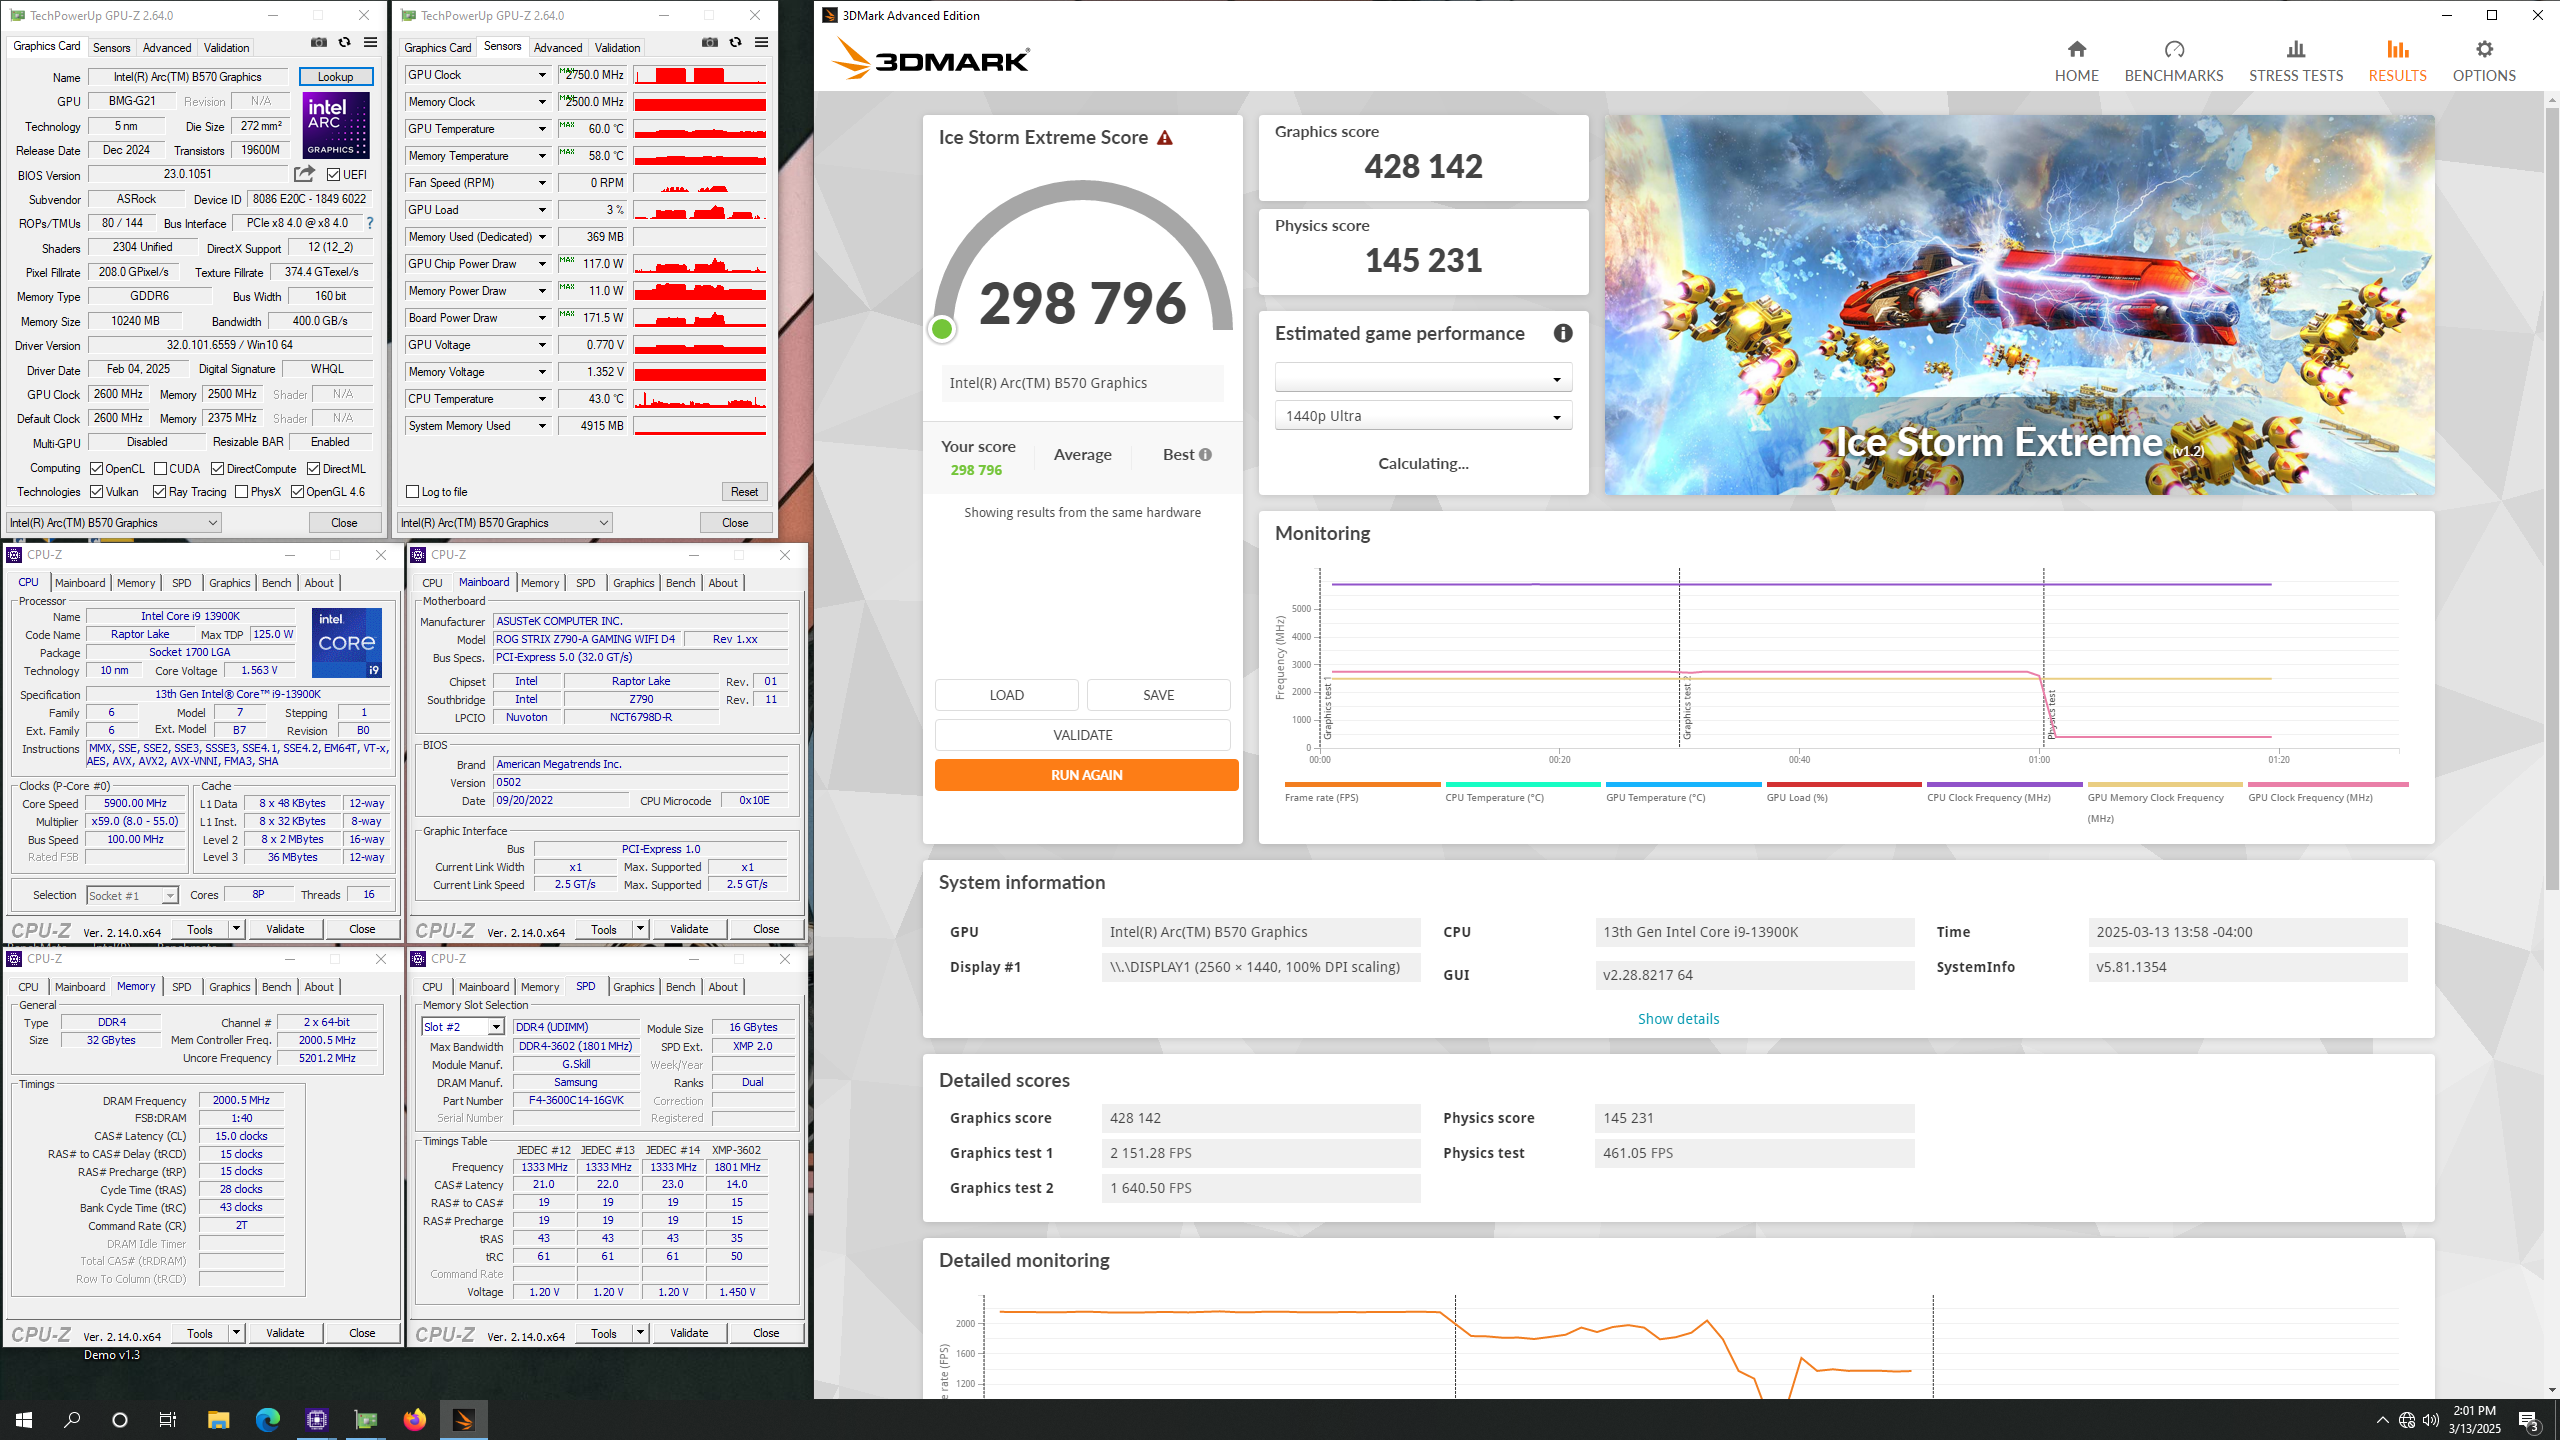This screenshot has width=2560, height=1440.
Task: Click VALIDATE button in 3DMark
Action: tap(1082, 735)
